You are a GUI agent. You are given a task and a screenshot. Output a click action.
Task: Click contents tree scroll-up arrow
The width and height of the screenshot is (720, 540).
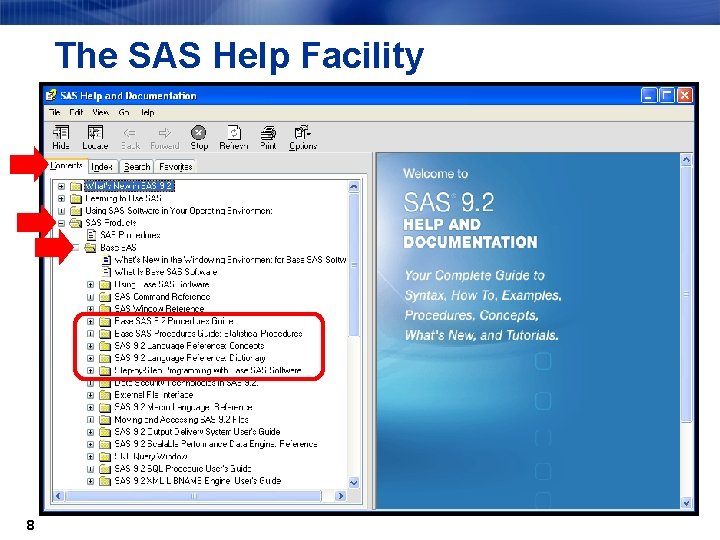point(354,186)
